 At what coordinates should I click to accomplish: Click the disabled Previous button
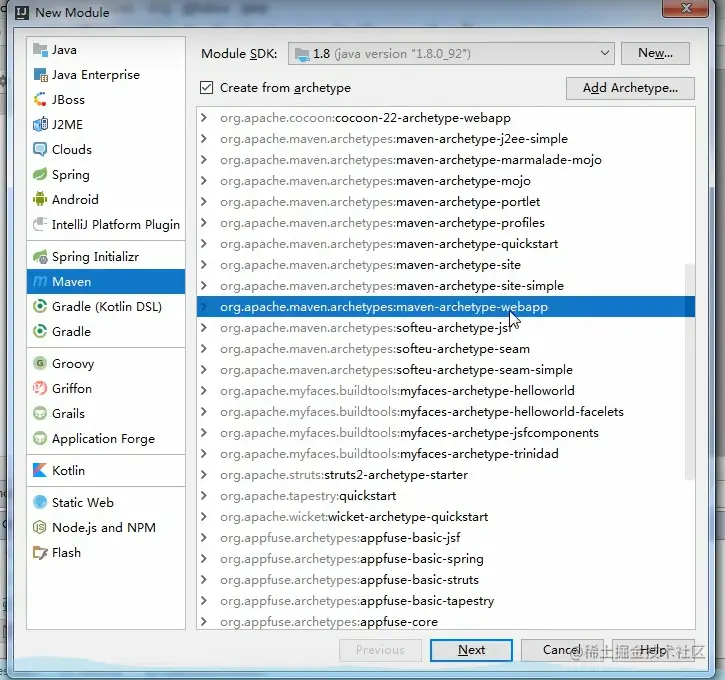pos(380,650)
